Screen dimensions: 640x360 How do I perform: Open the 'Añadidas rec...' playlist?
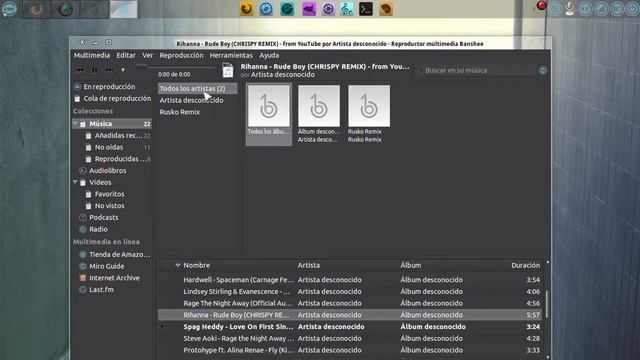pyautogui.click(x=118, y=136)
